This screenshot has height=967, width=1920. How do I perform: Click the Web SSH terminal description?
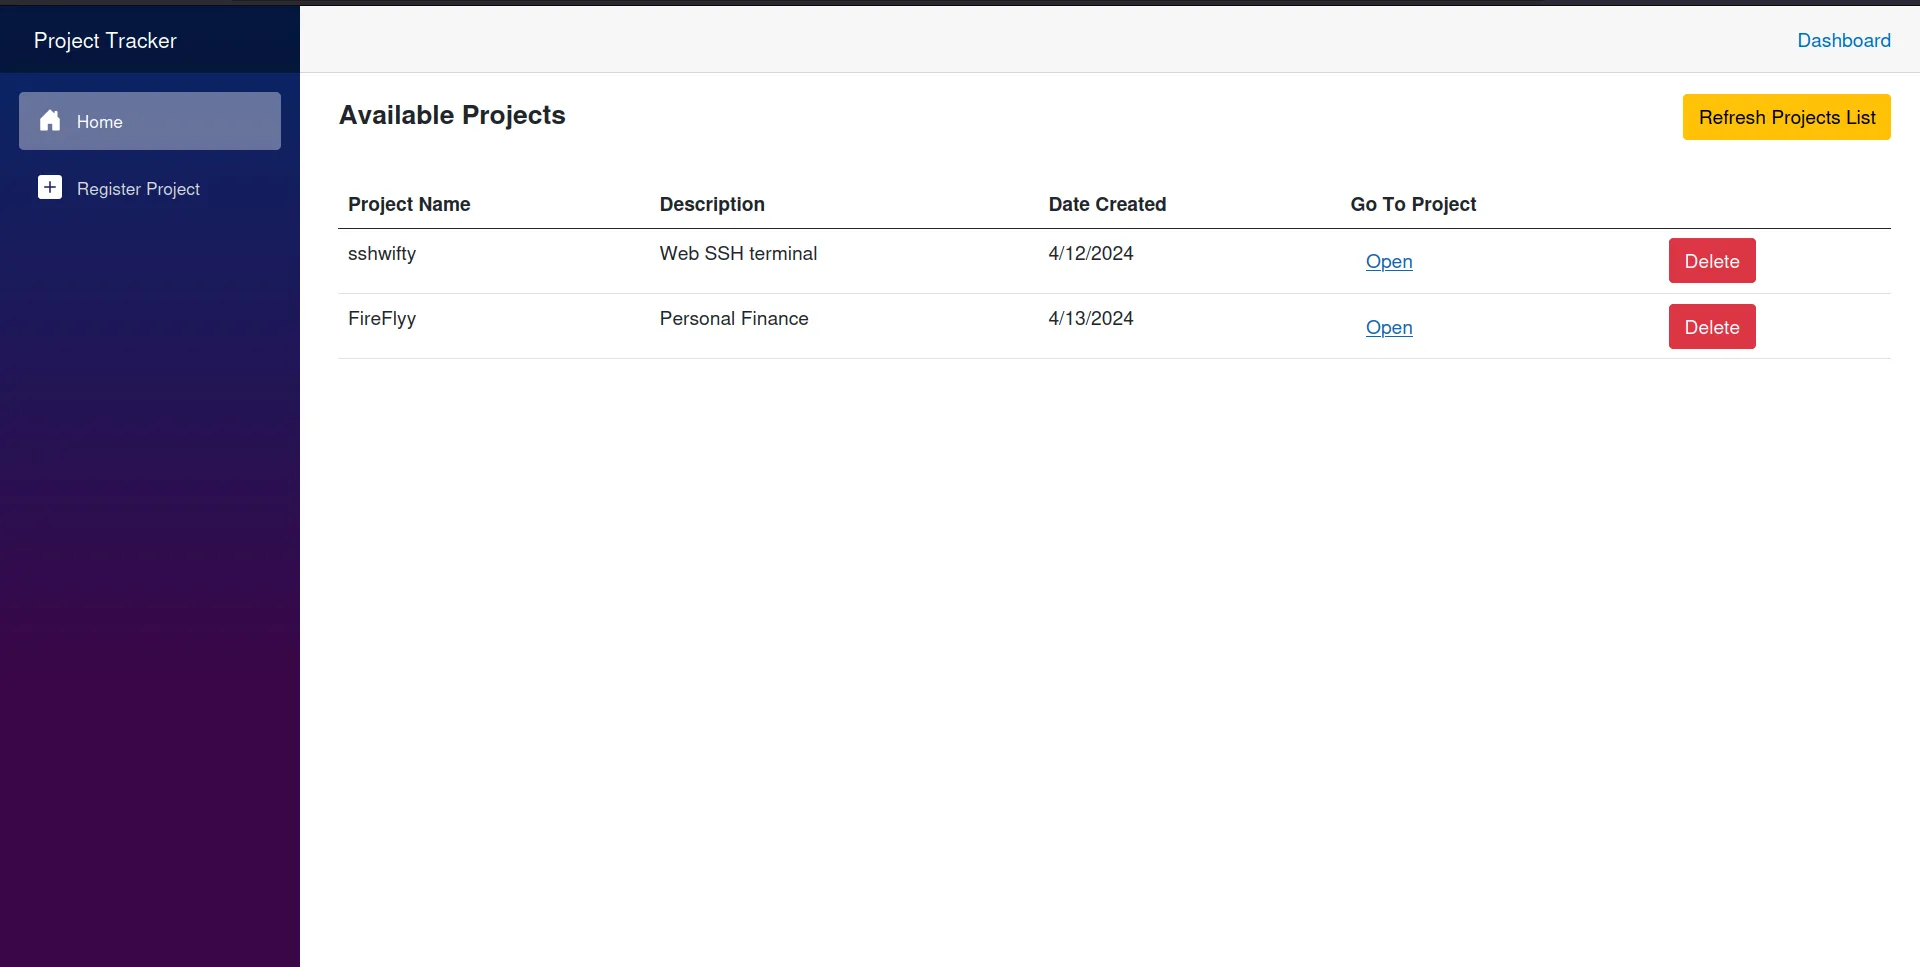(738, 254)
